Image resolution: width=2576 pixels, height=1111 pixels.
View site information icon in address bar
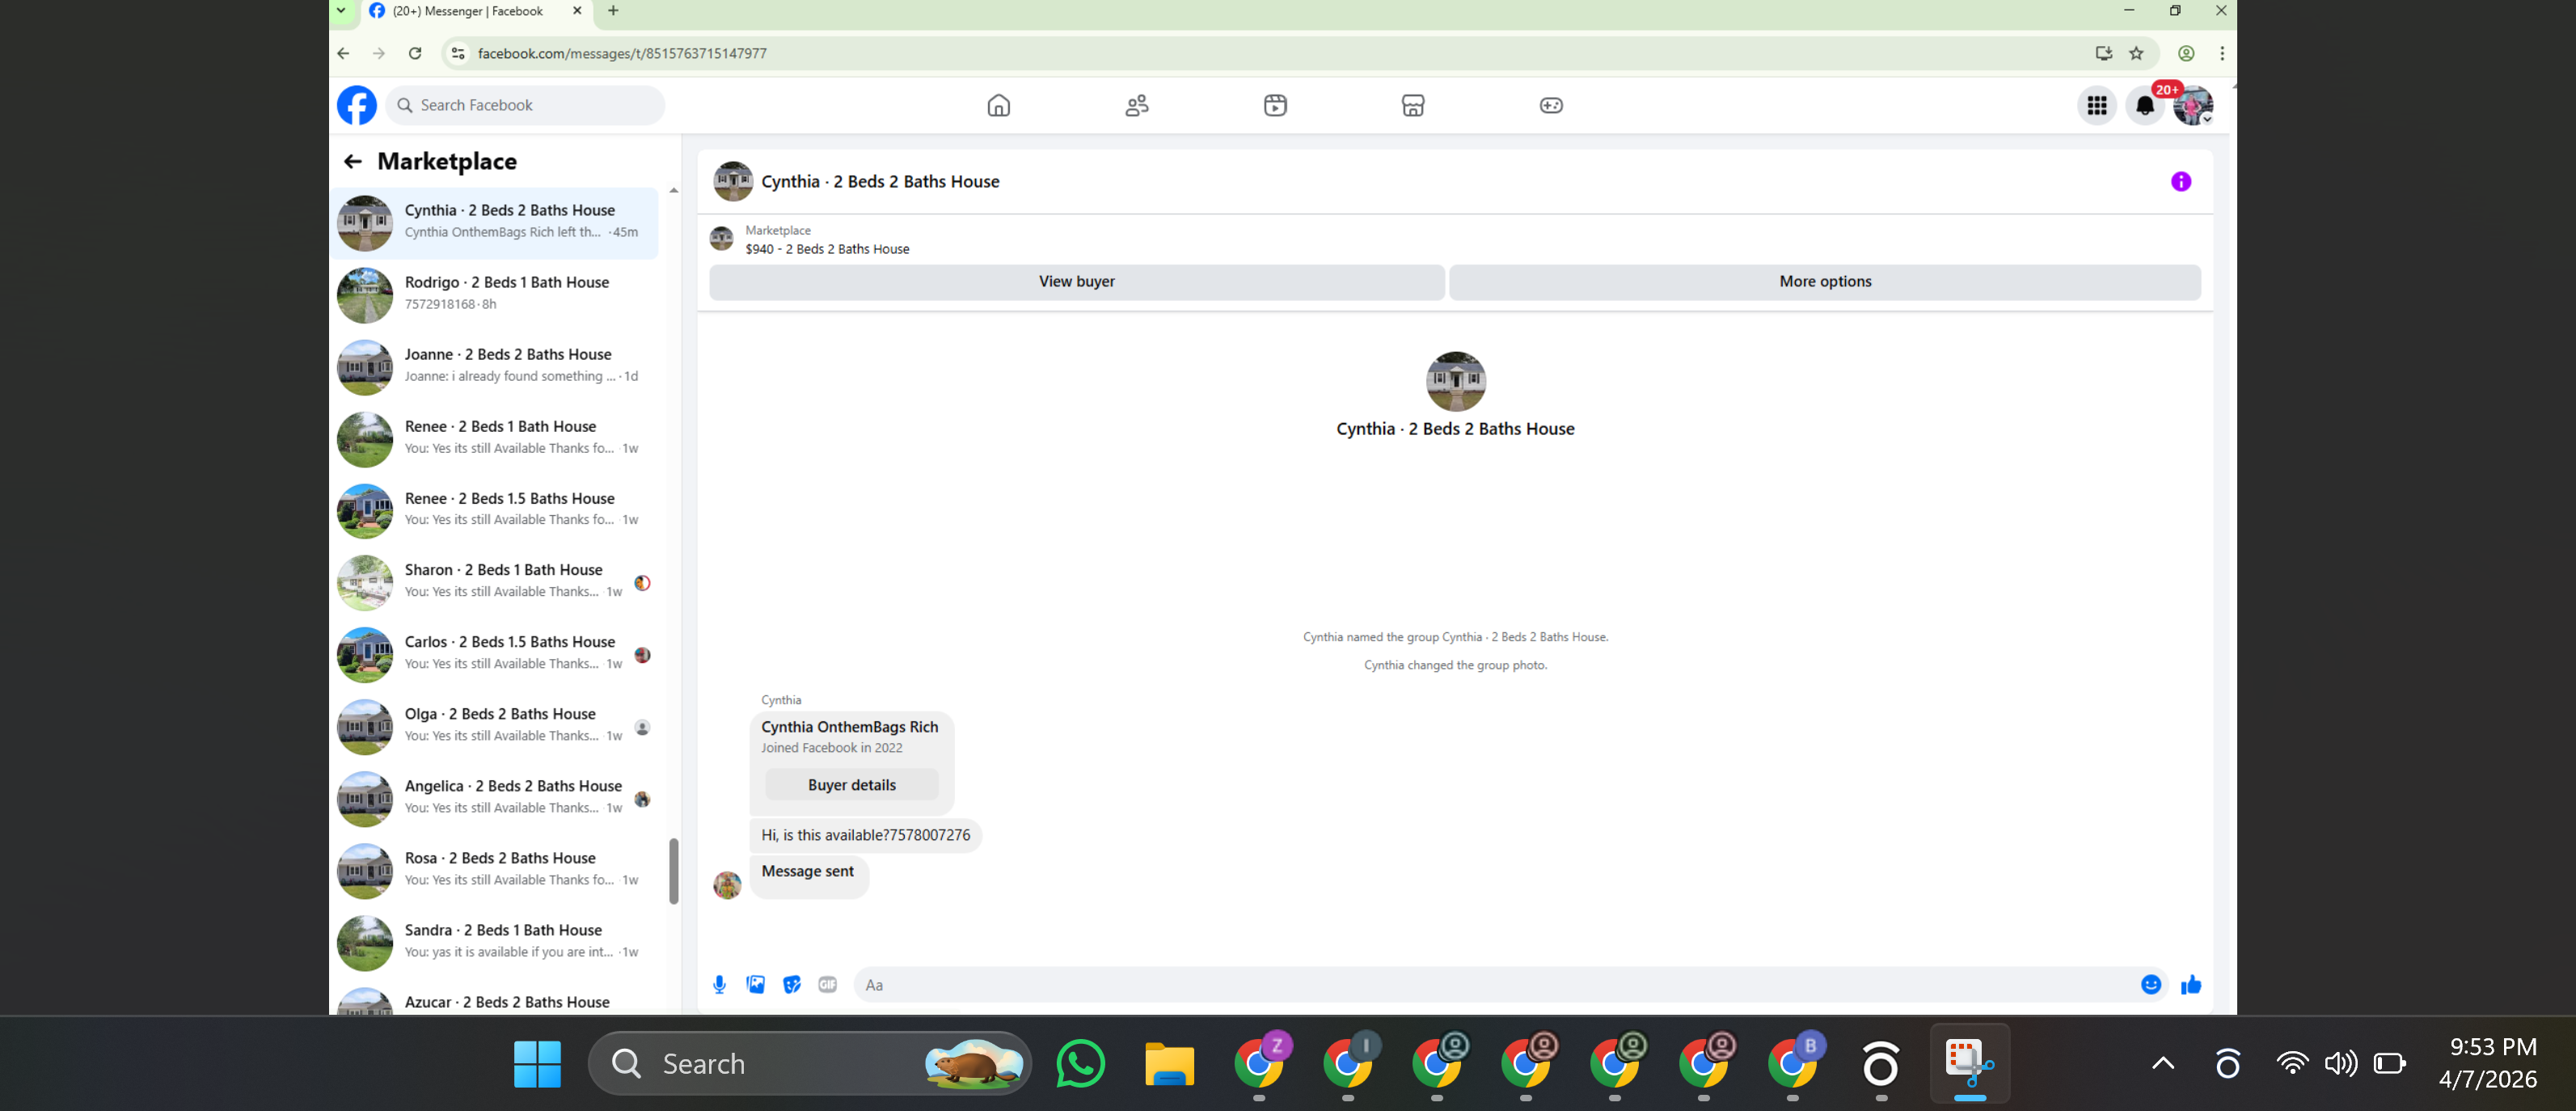pyautogui.click(x=458, y=53)
